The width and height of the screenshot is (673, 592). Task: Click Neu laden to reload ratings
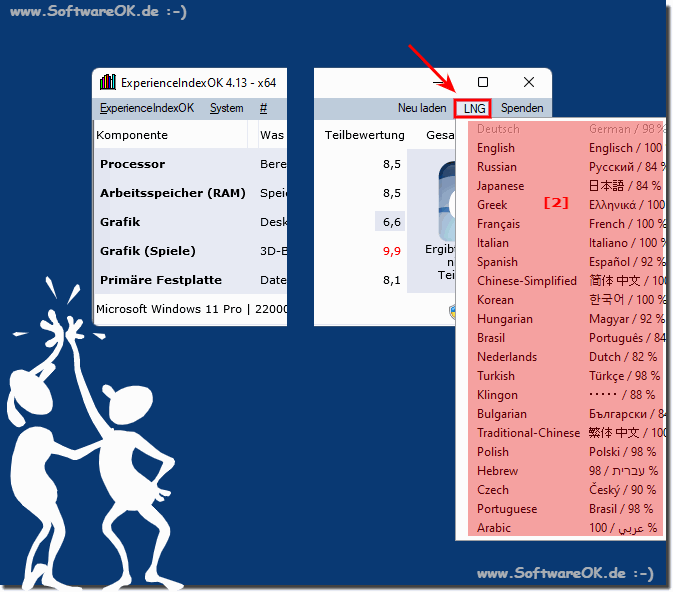pos(422,108)
